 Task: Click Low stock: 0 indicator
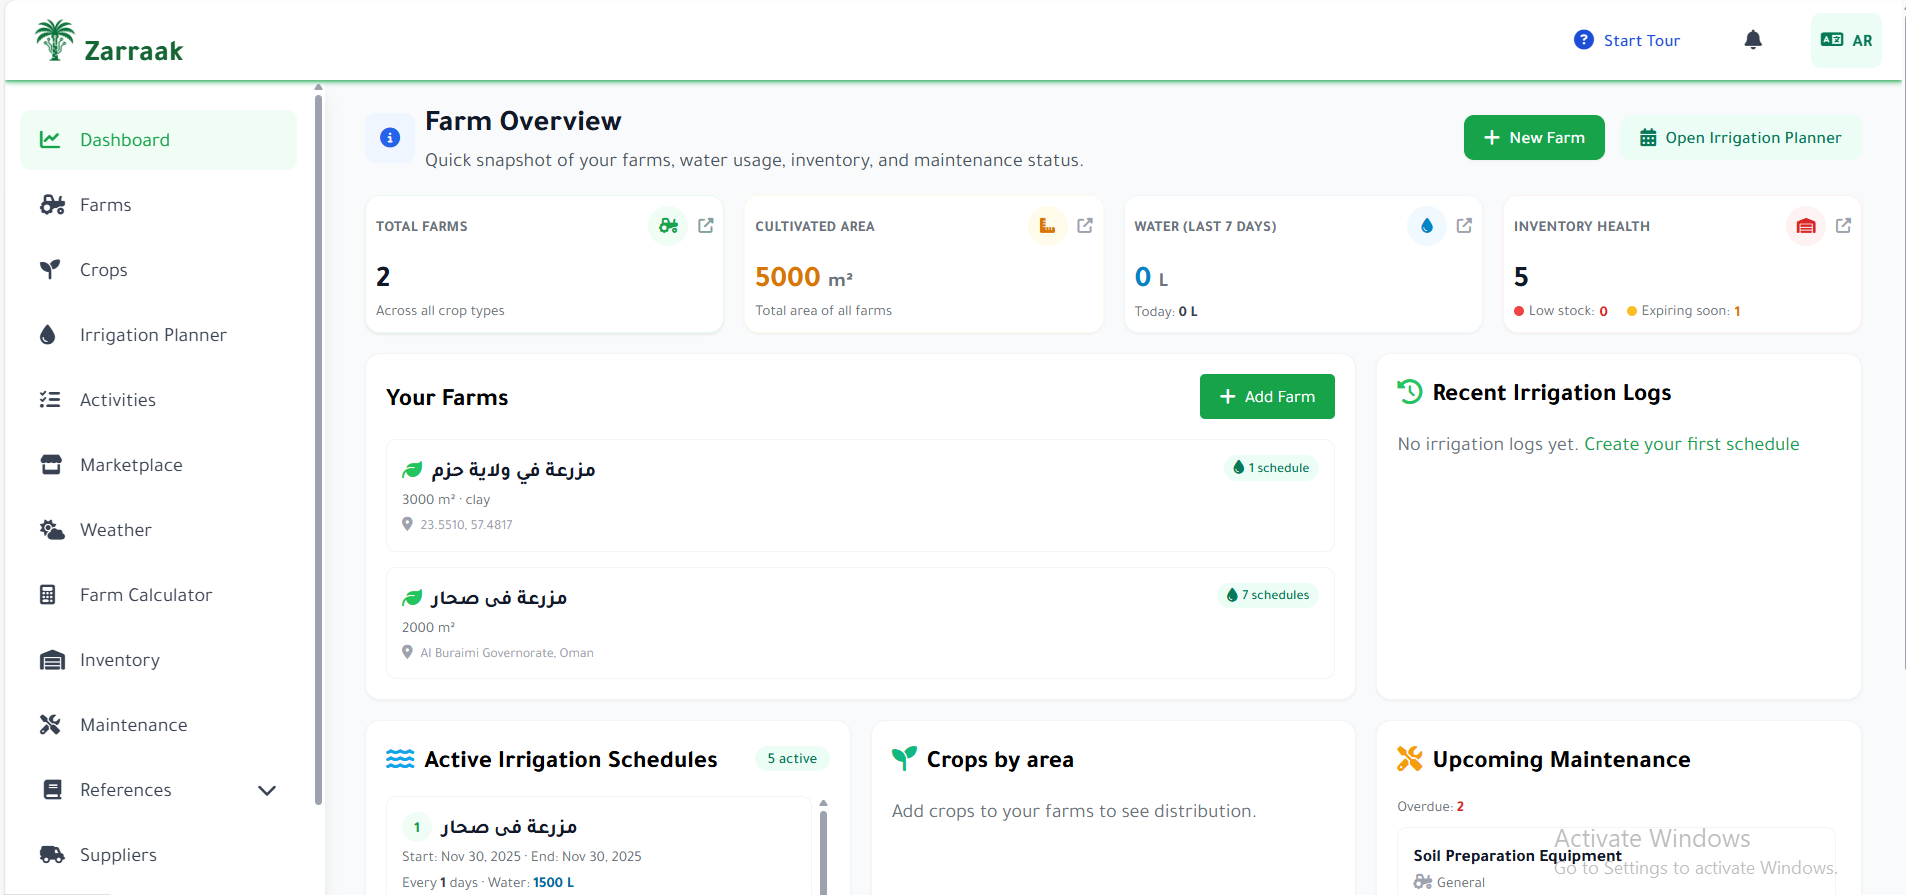(1561, 311)
